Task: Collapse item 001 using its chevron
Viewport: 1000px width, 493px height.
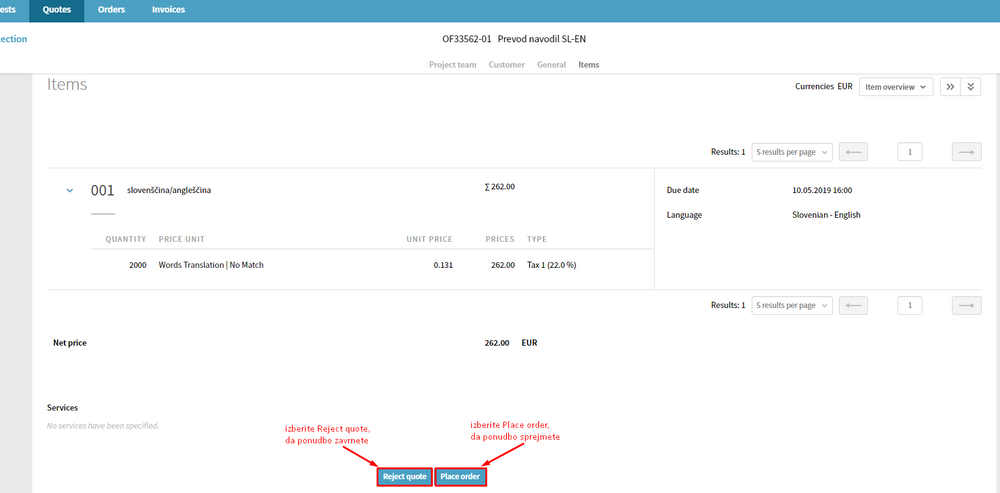Action: [69, 190]
